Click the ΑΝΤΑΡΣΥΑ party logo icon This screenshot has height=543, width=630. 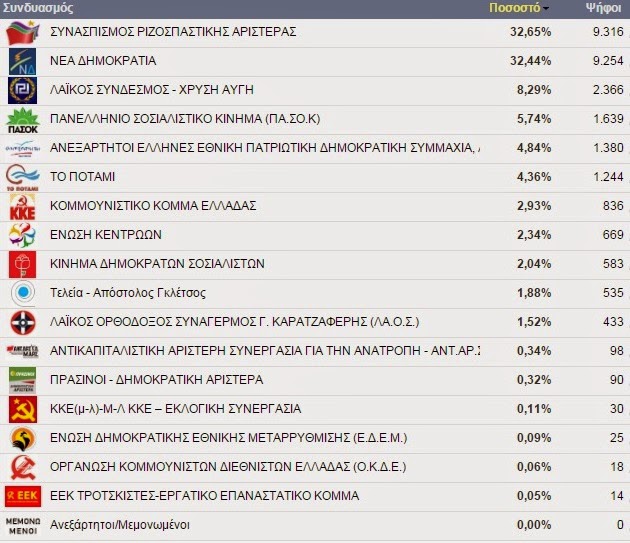pos(22,352)
